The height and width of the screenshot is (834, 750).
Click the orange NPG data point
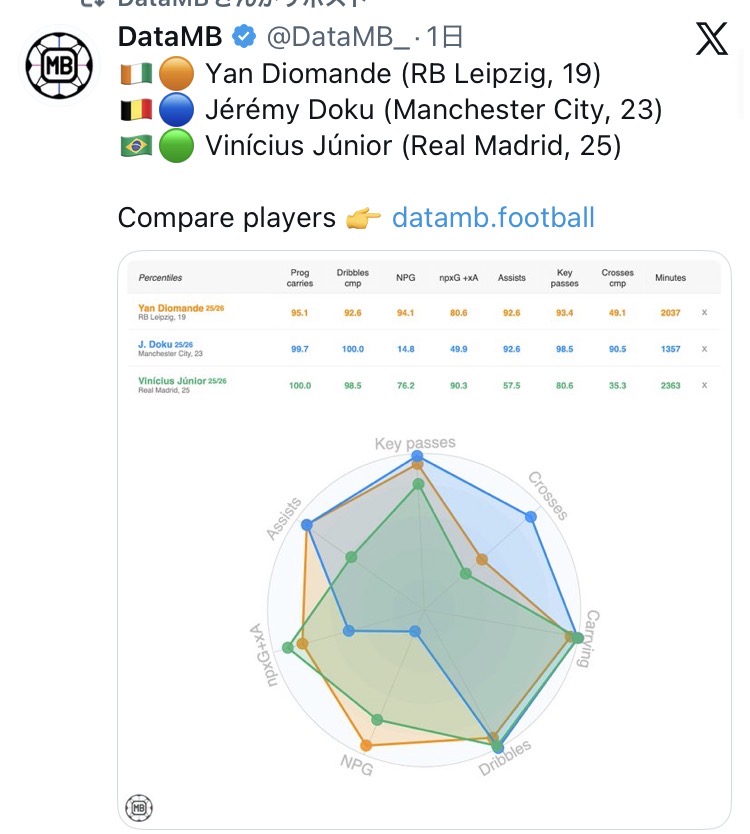[x=366, y=745]
